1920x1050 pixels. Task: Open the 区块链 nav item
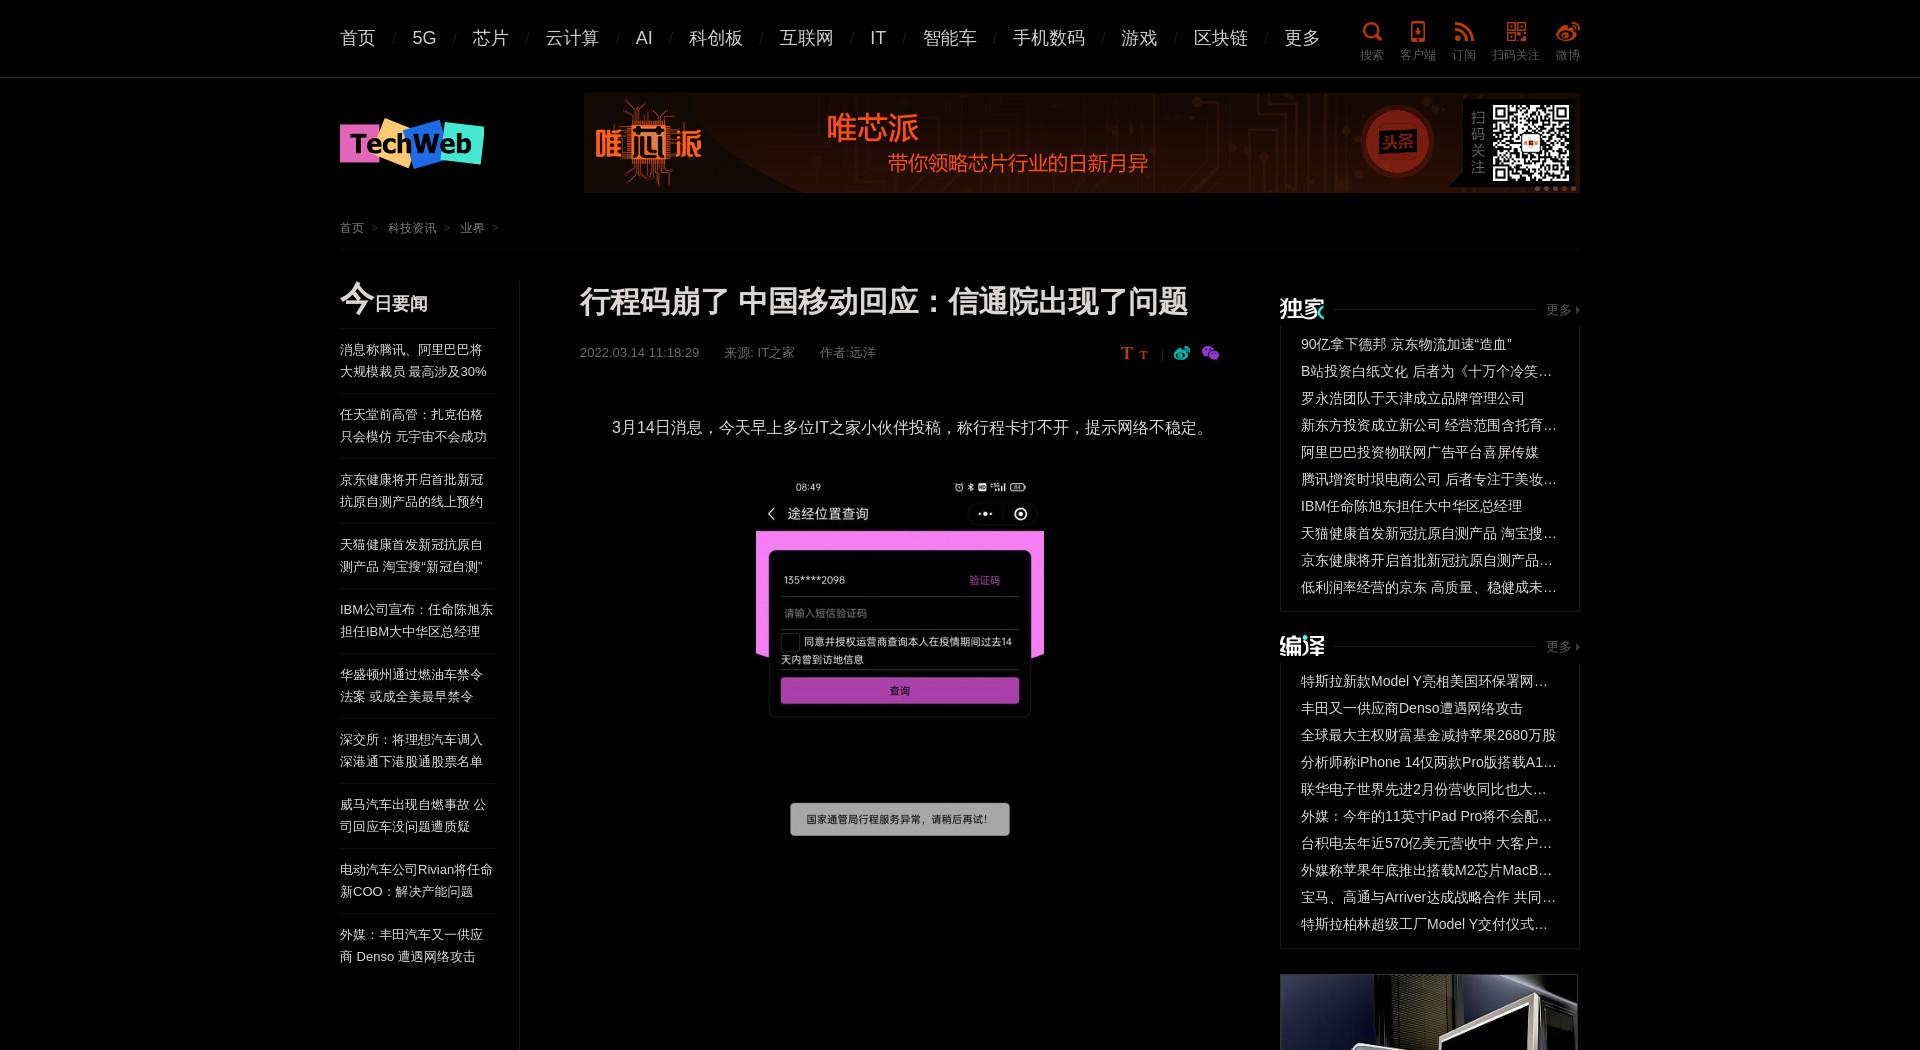click(1221, 38)
